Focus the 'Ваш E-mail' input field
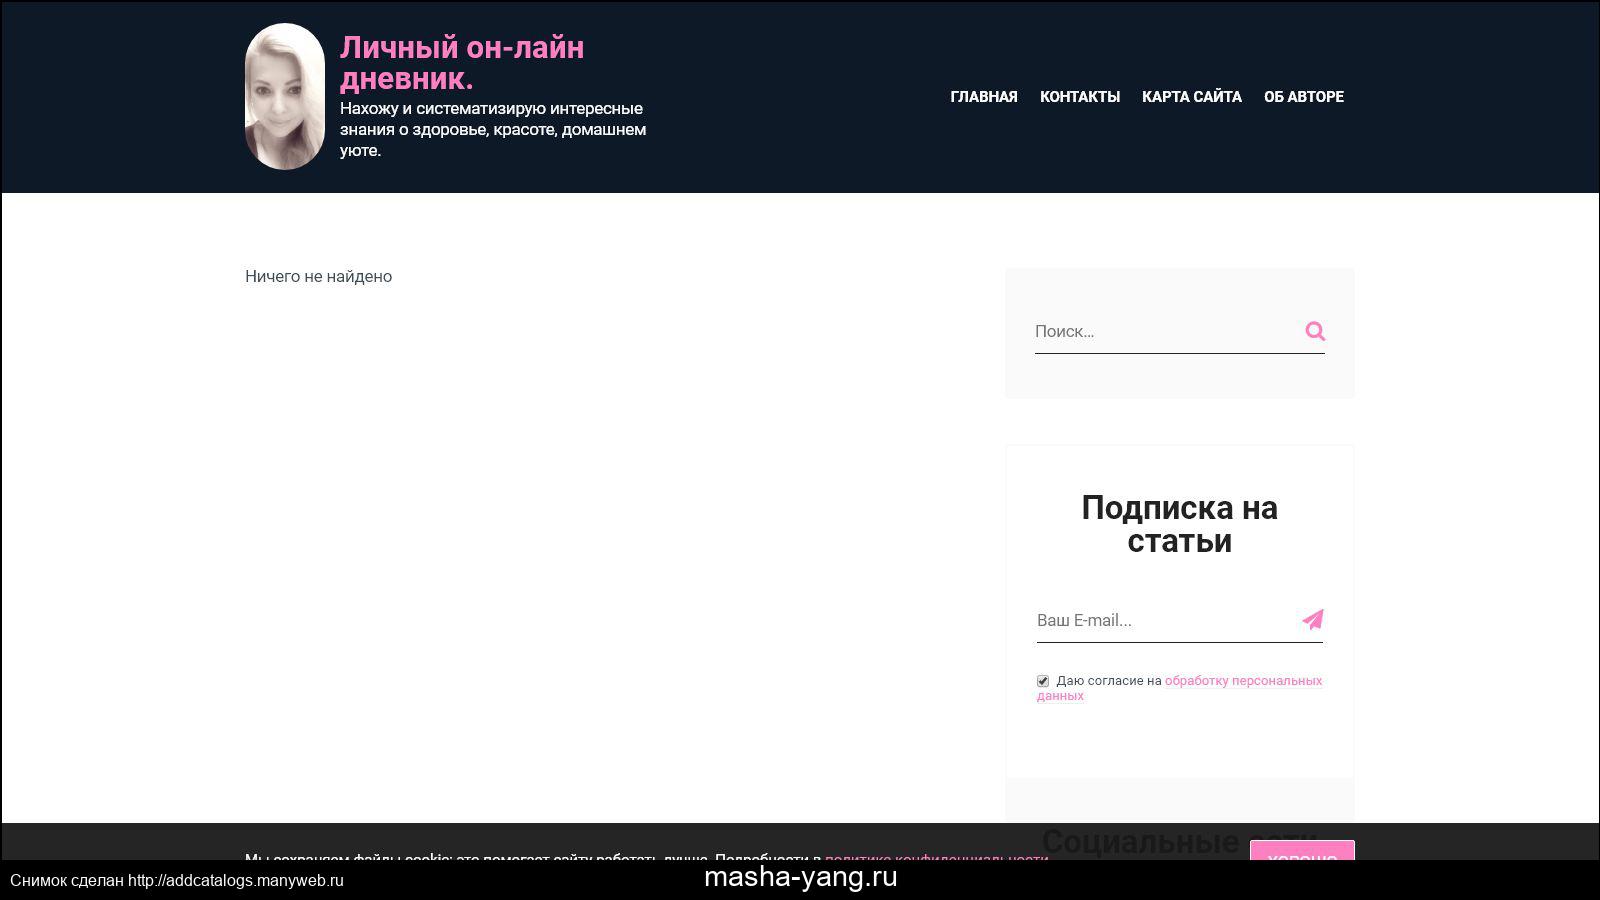 (x=1165, y=620)
